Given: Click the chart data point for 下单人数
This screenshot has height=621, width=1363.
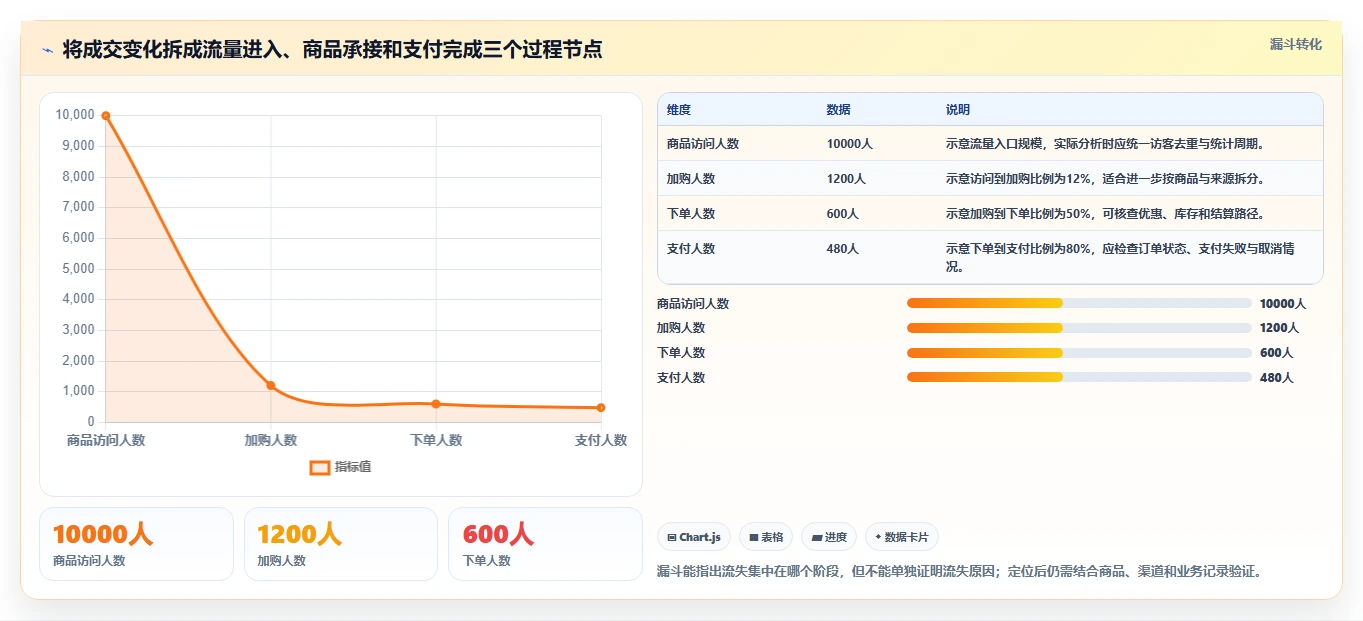Looking at the screenshot, I should point(436,404).
